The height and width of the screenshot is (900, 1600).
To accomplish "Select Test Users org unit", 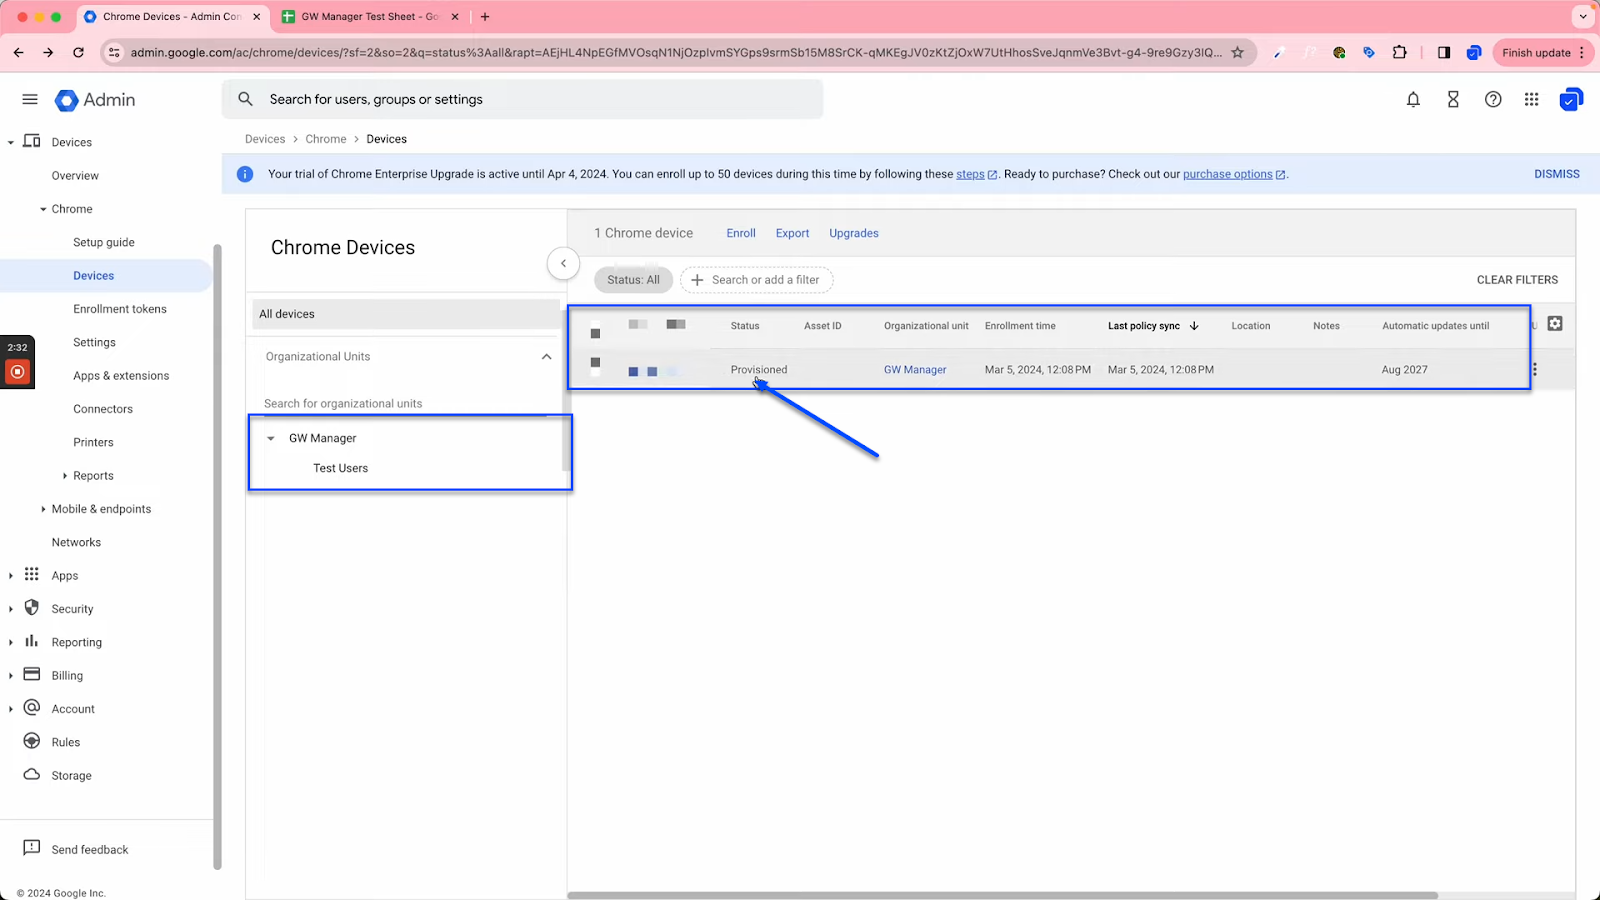I will tap(340, 468).
